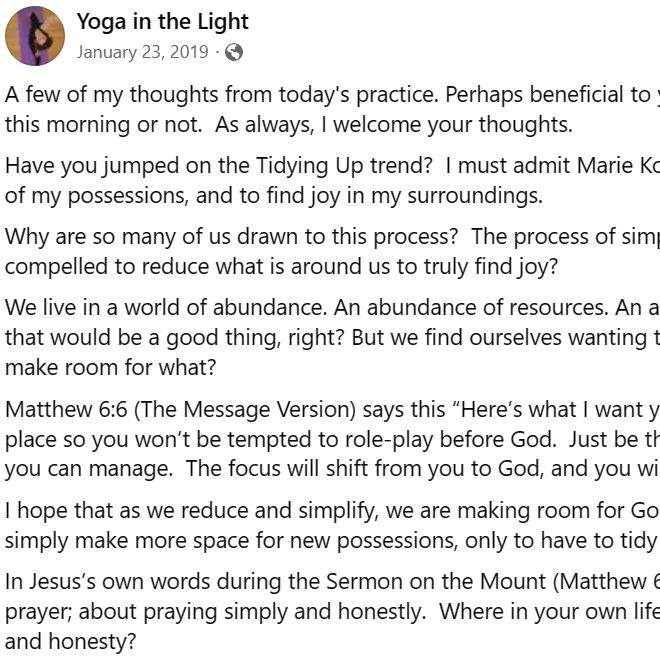Click the line "compelled to reduce what is around us"
Image resolution: width=660 pixels, height=660 pixels.
[x=281, y=267]
